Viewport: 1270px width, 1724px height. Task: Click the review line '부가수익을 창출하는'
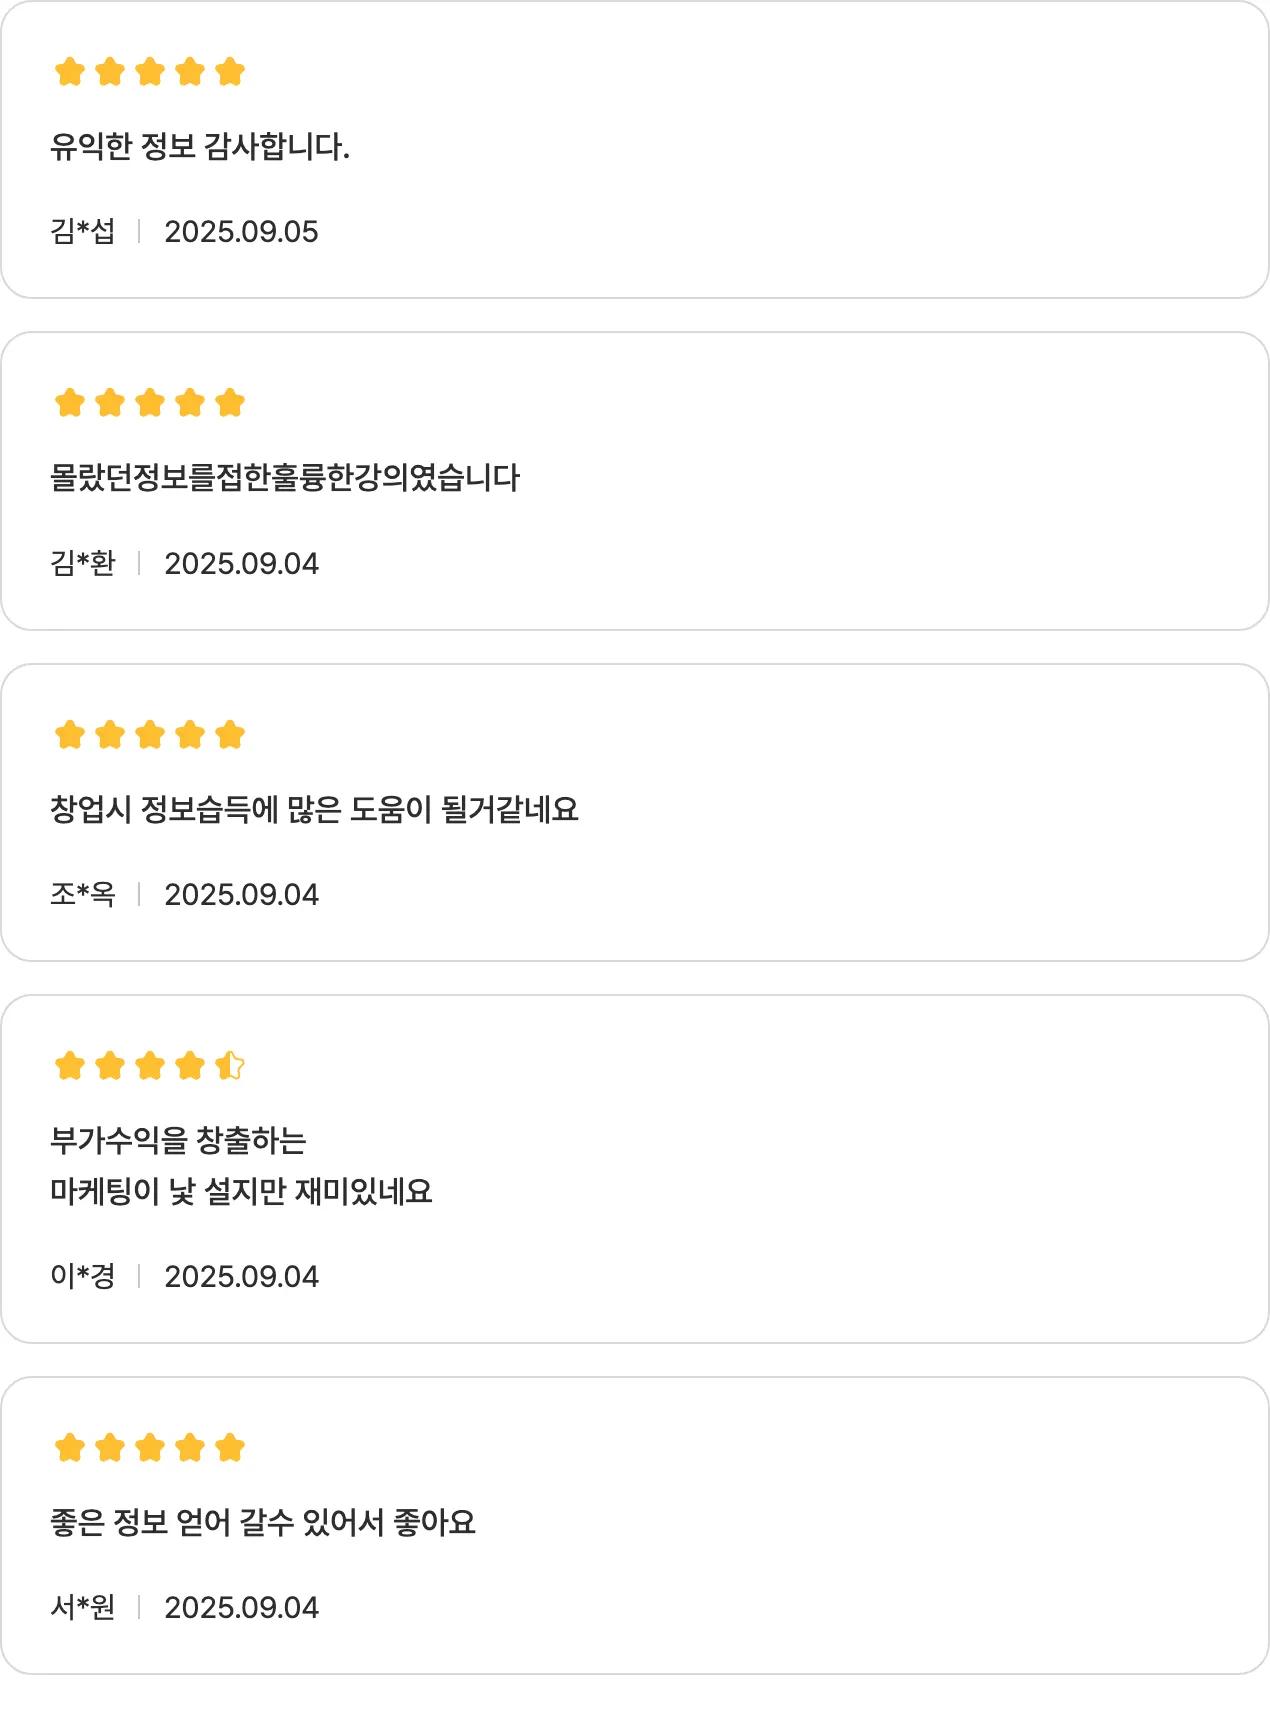coord(178,1140)
